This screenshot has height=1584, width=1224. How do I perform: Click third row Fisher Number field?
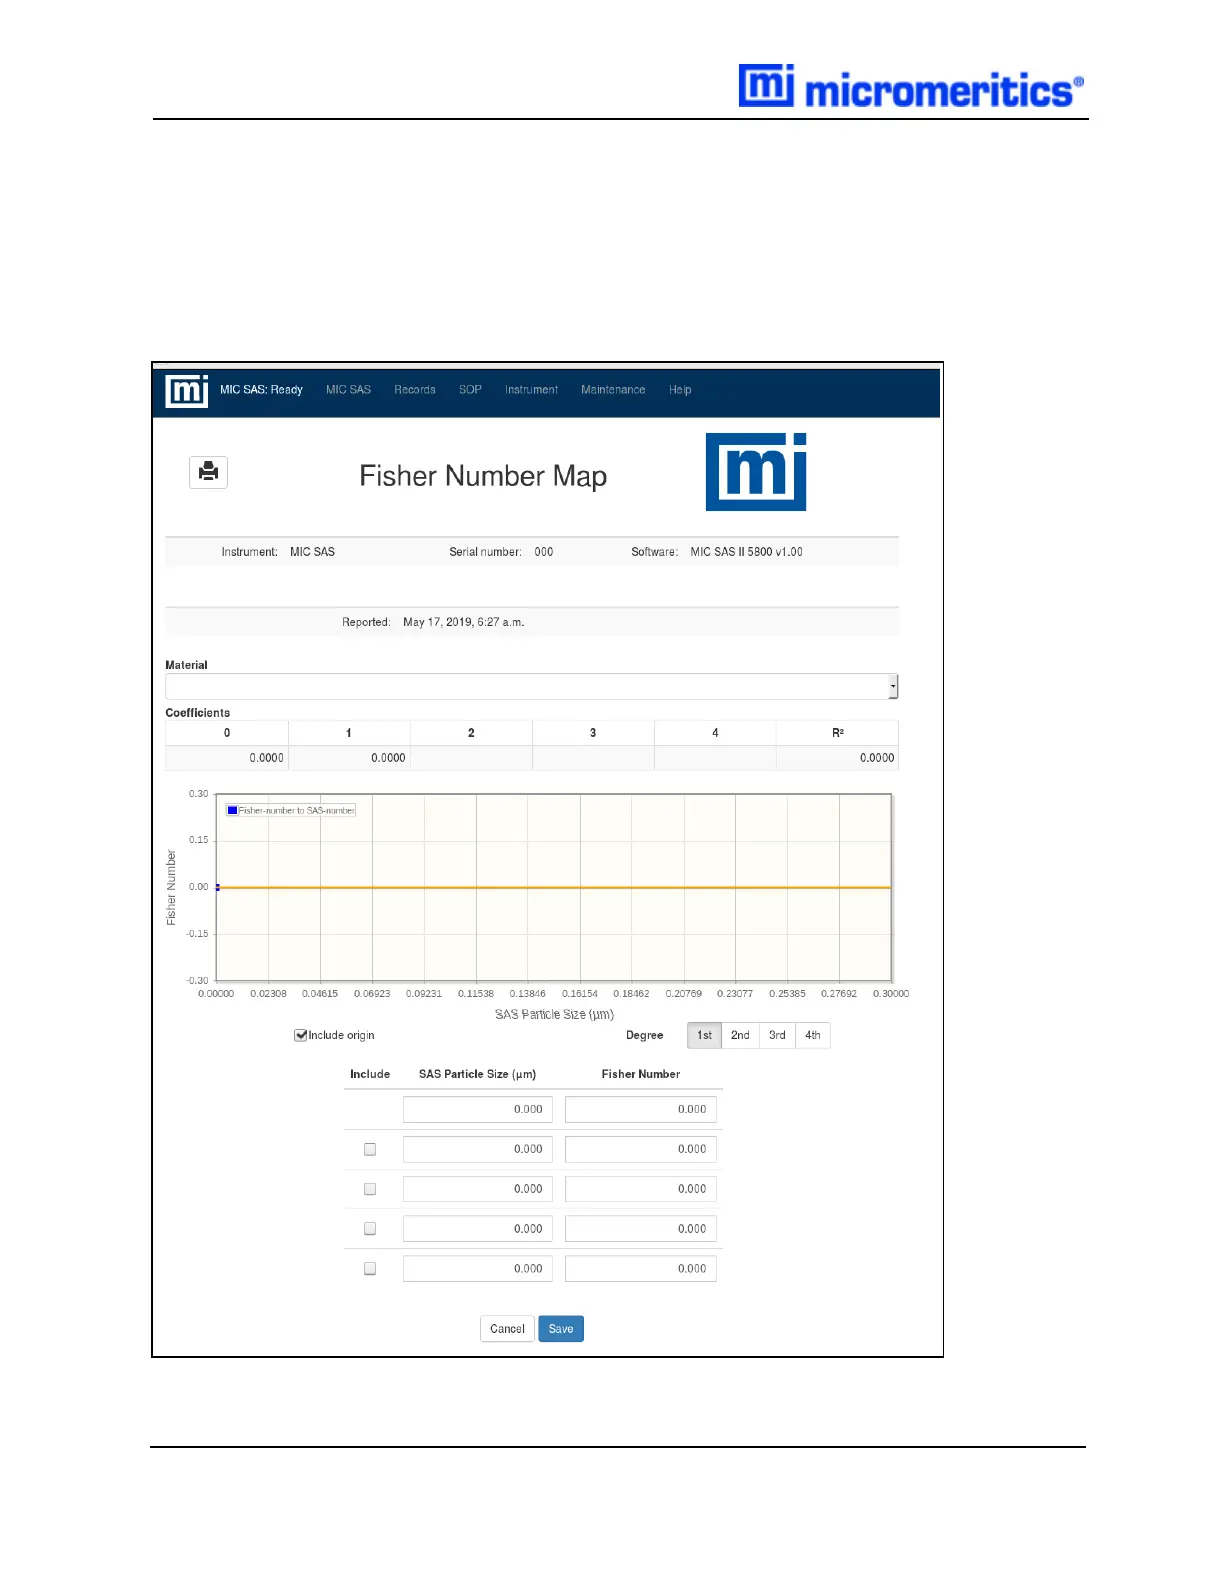tap(641, 1189)
